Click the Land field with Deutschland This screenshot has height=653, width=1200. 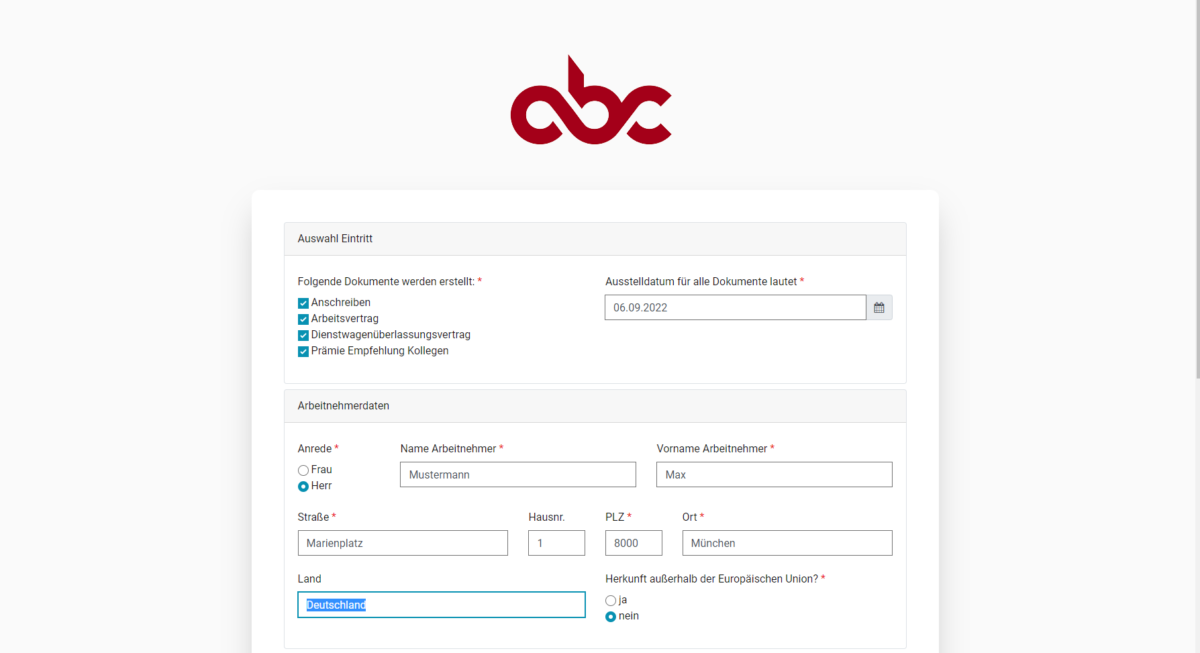441,605
